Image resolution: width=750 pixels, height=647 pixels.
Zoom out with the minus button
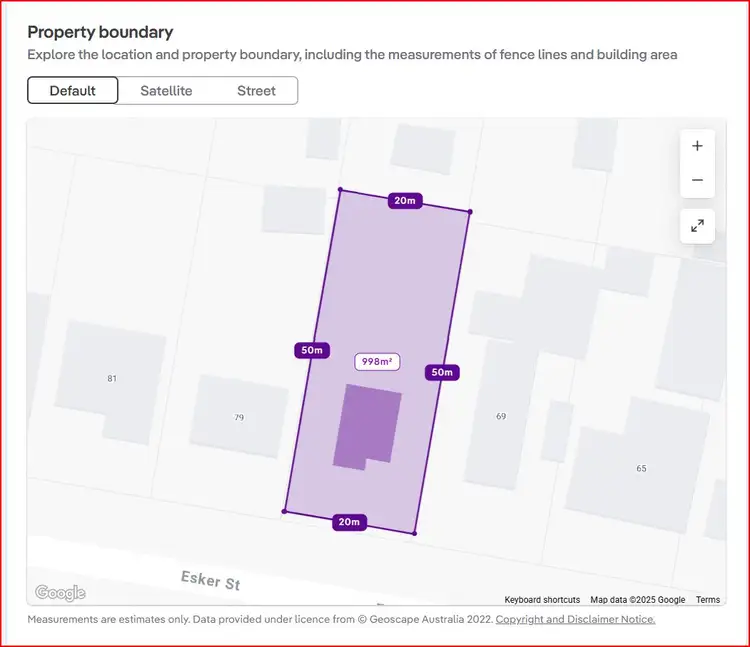click(697, 180)
